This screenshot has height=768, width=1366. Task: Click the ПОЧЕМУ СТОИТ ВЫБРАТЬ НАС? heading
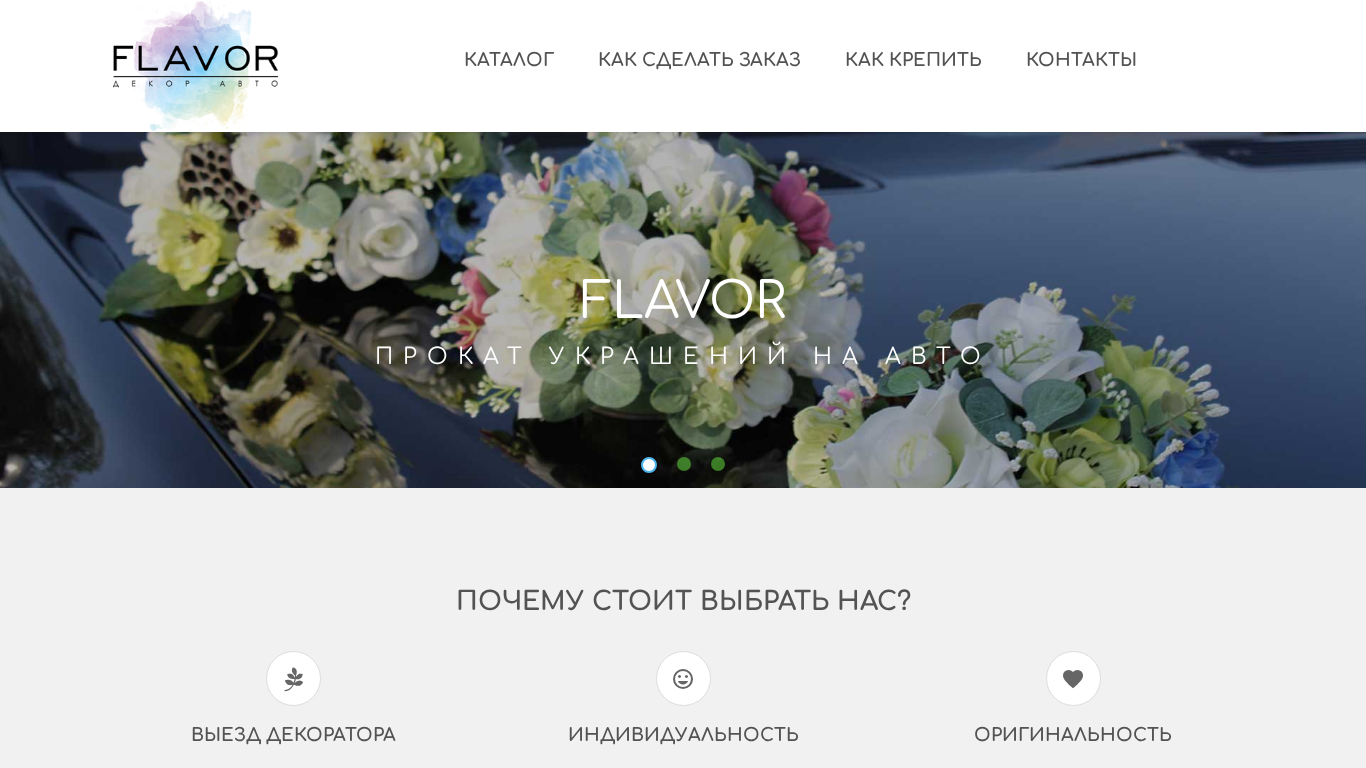click(x=683, y=601)
